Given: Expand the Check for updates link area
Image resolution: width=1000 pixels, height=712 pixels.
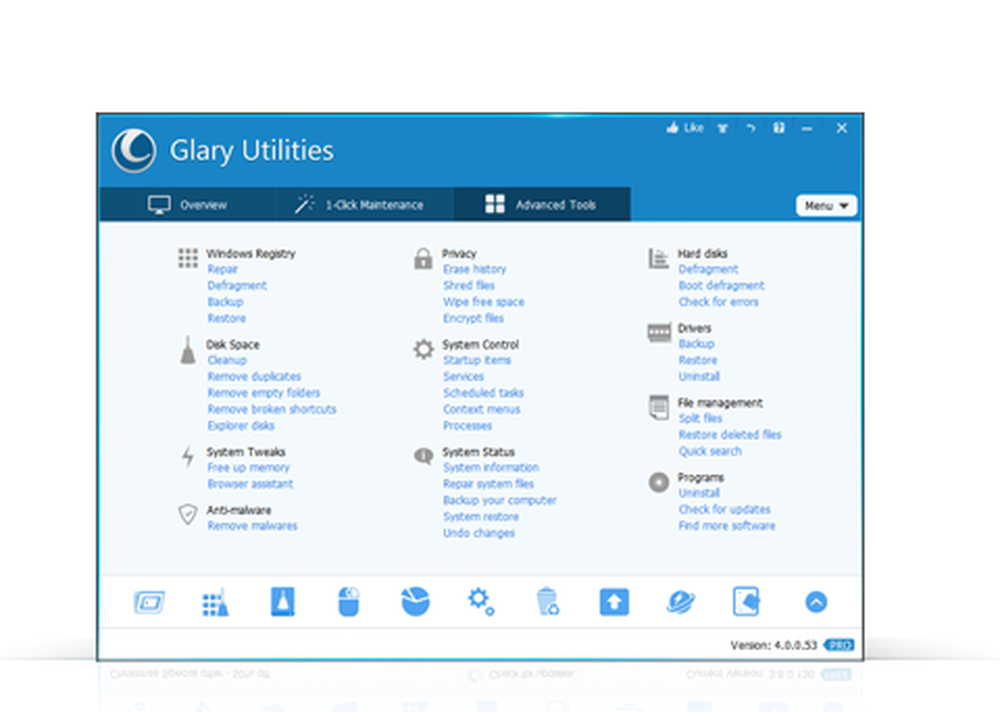Looking at the screenshot, I should [725, 509].
